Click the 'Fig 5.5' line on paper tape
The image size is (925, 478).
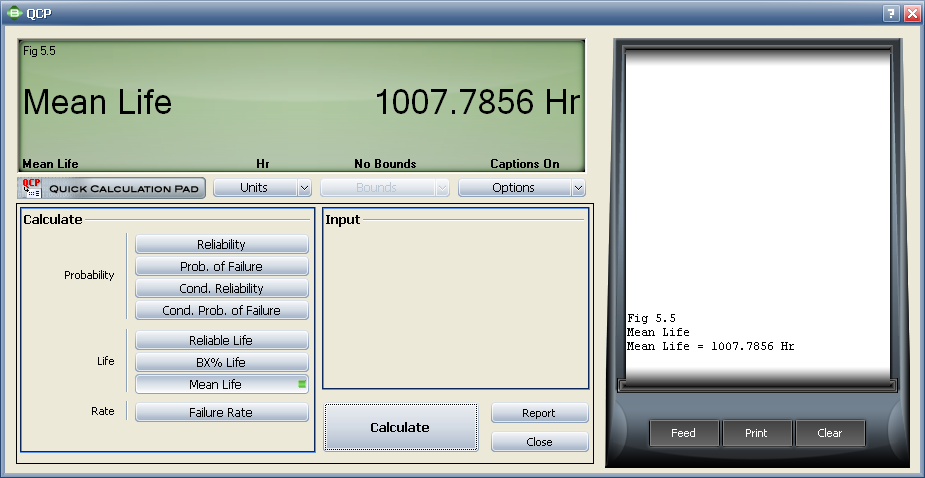click(x=651, y=319)
